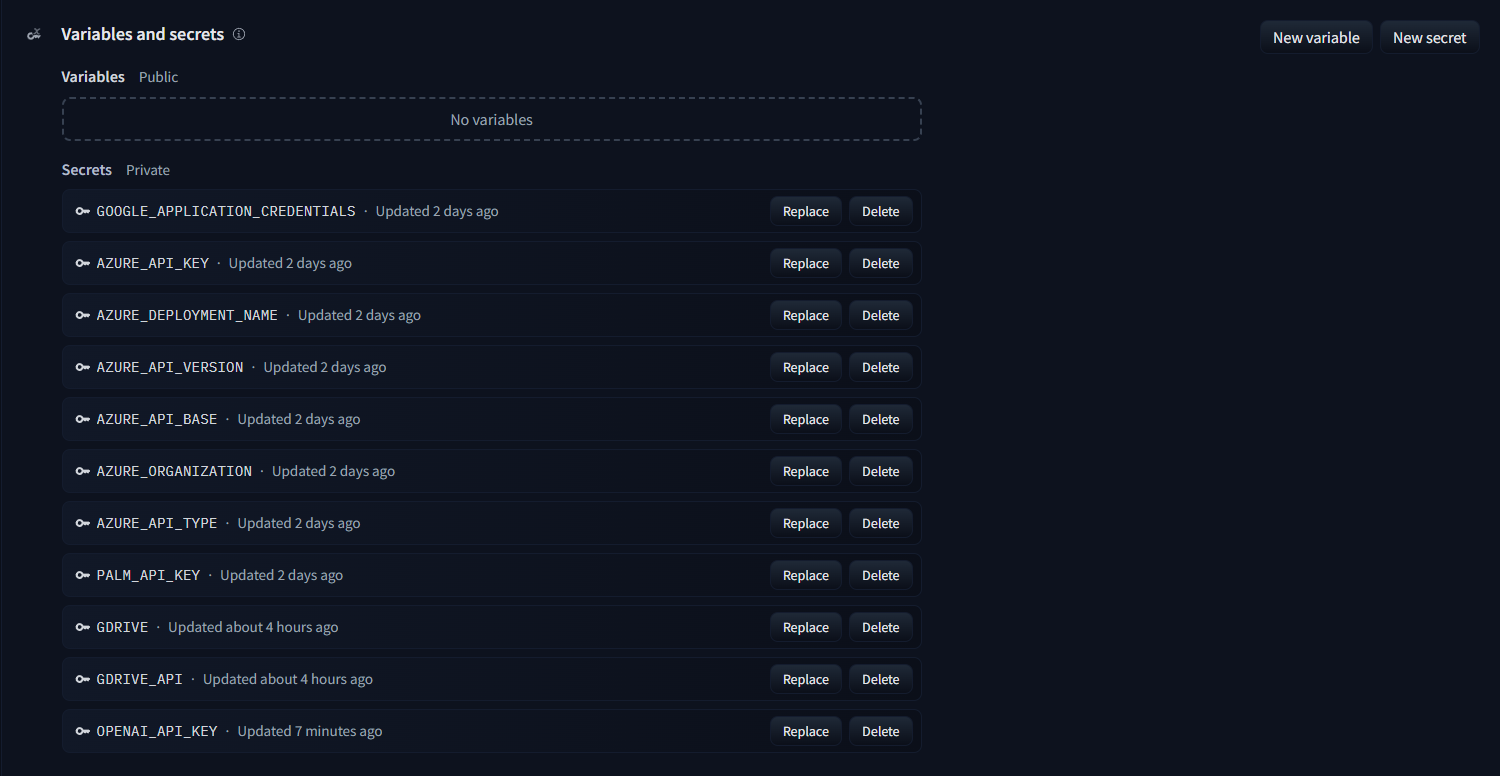Click the key icon beside AZURE_ORGANIZATION
The height and width of the screenshot is (776, 1500).
[83, 471]
